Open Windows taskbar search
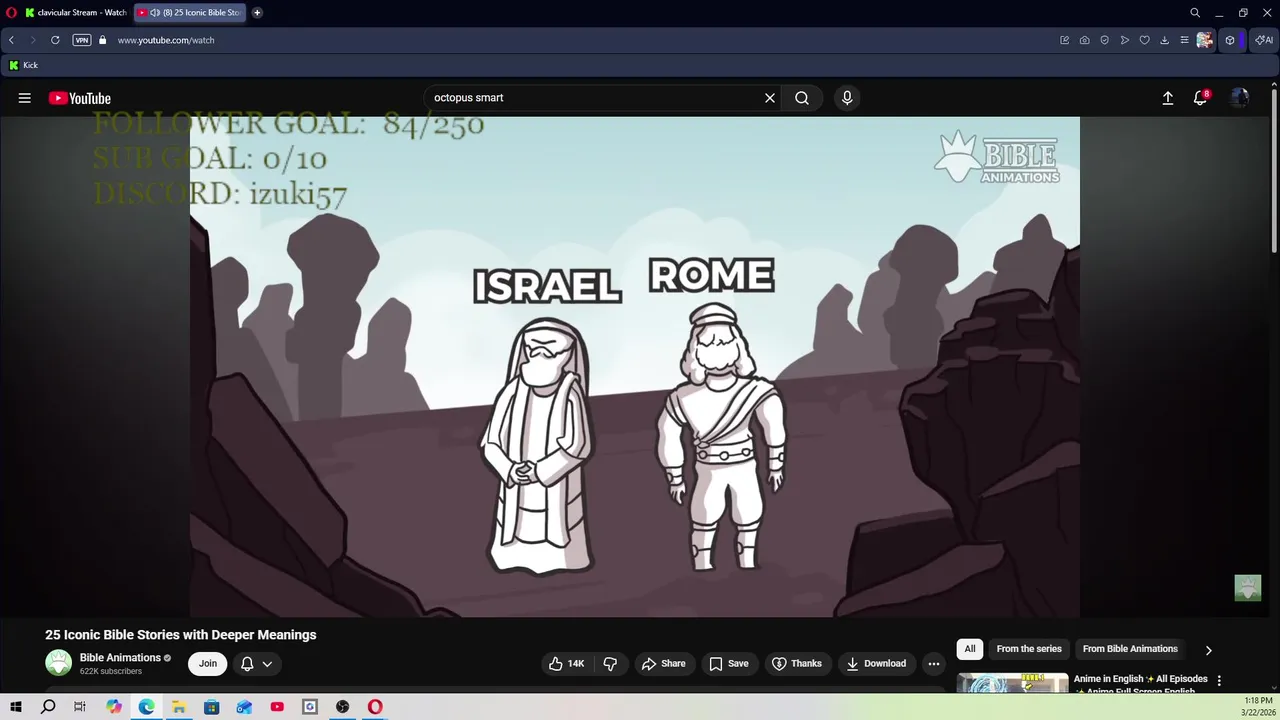The image size is (1280, 720). (x=48, y=707)
